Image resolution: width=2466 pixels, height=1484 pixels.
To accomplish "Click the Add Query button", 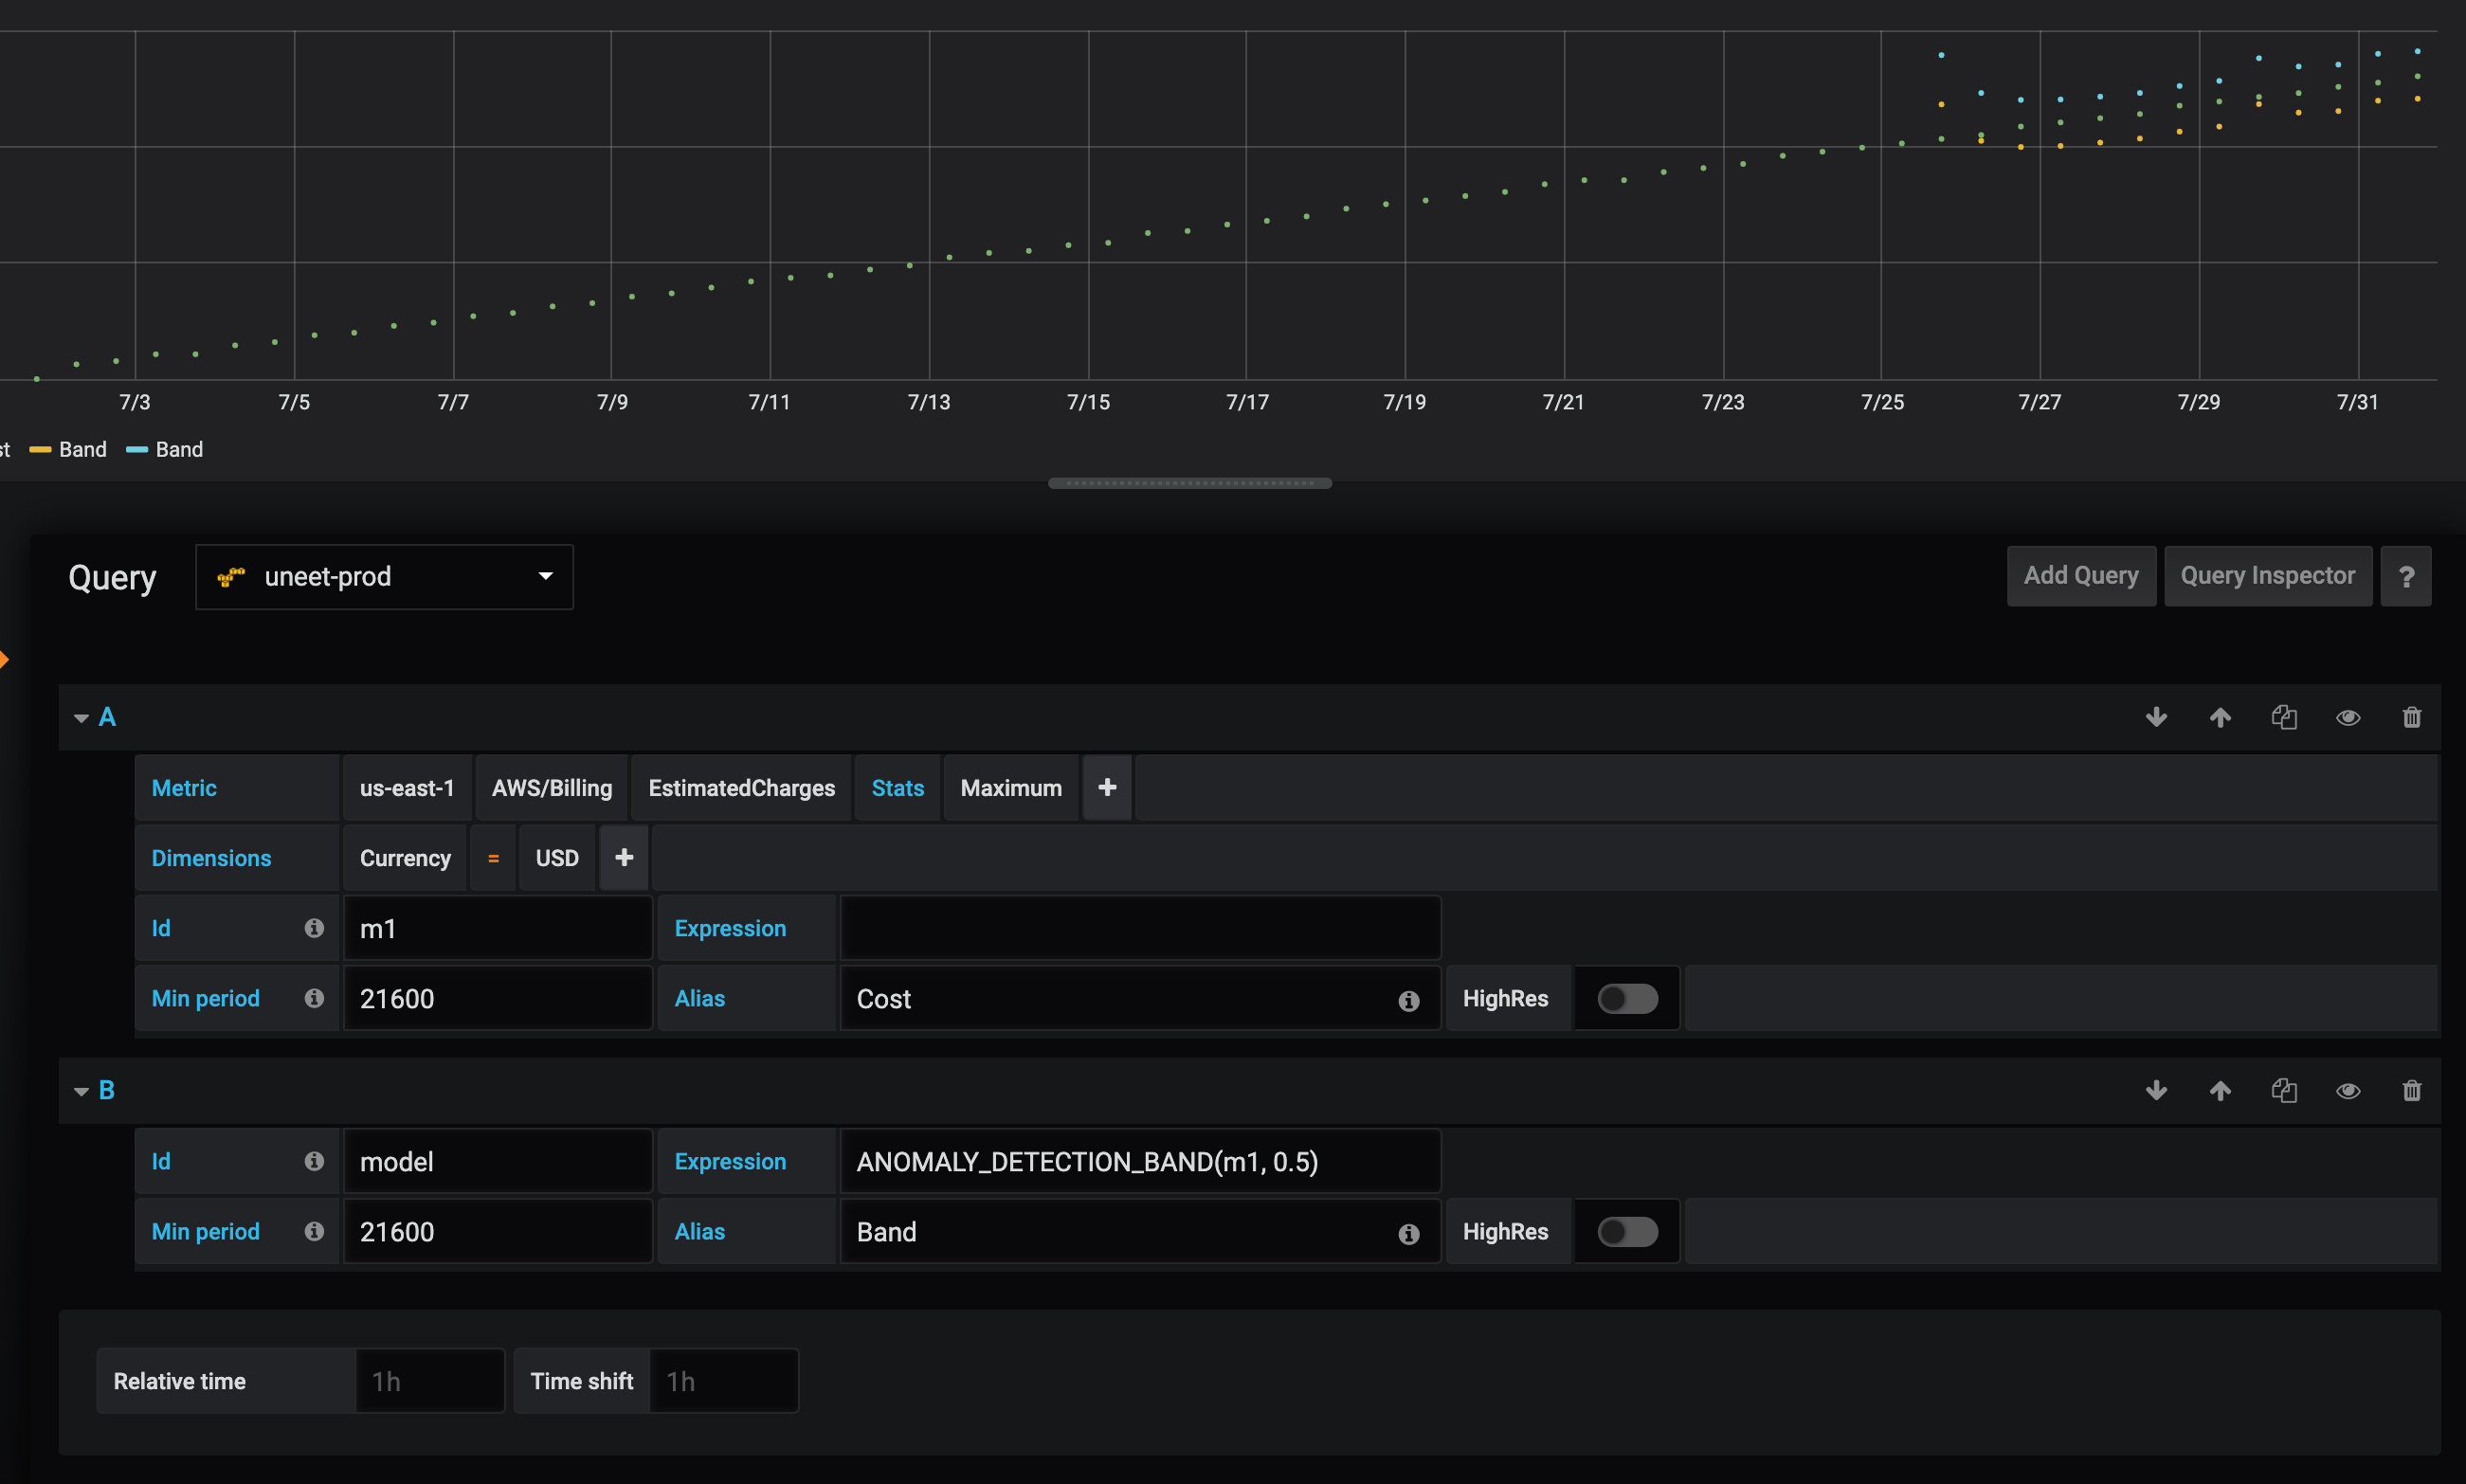I will pyautogui.click(x=2081, y=576).
